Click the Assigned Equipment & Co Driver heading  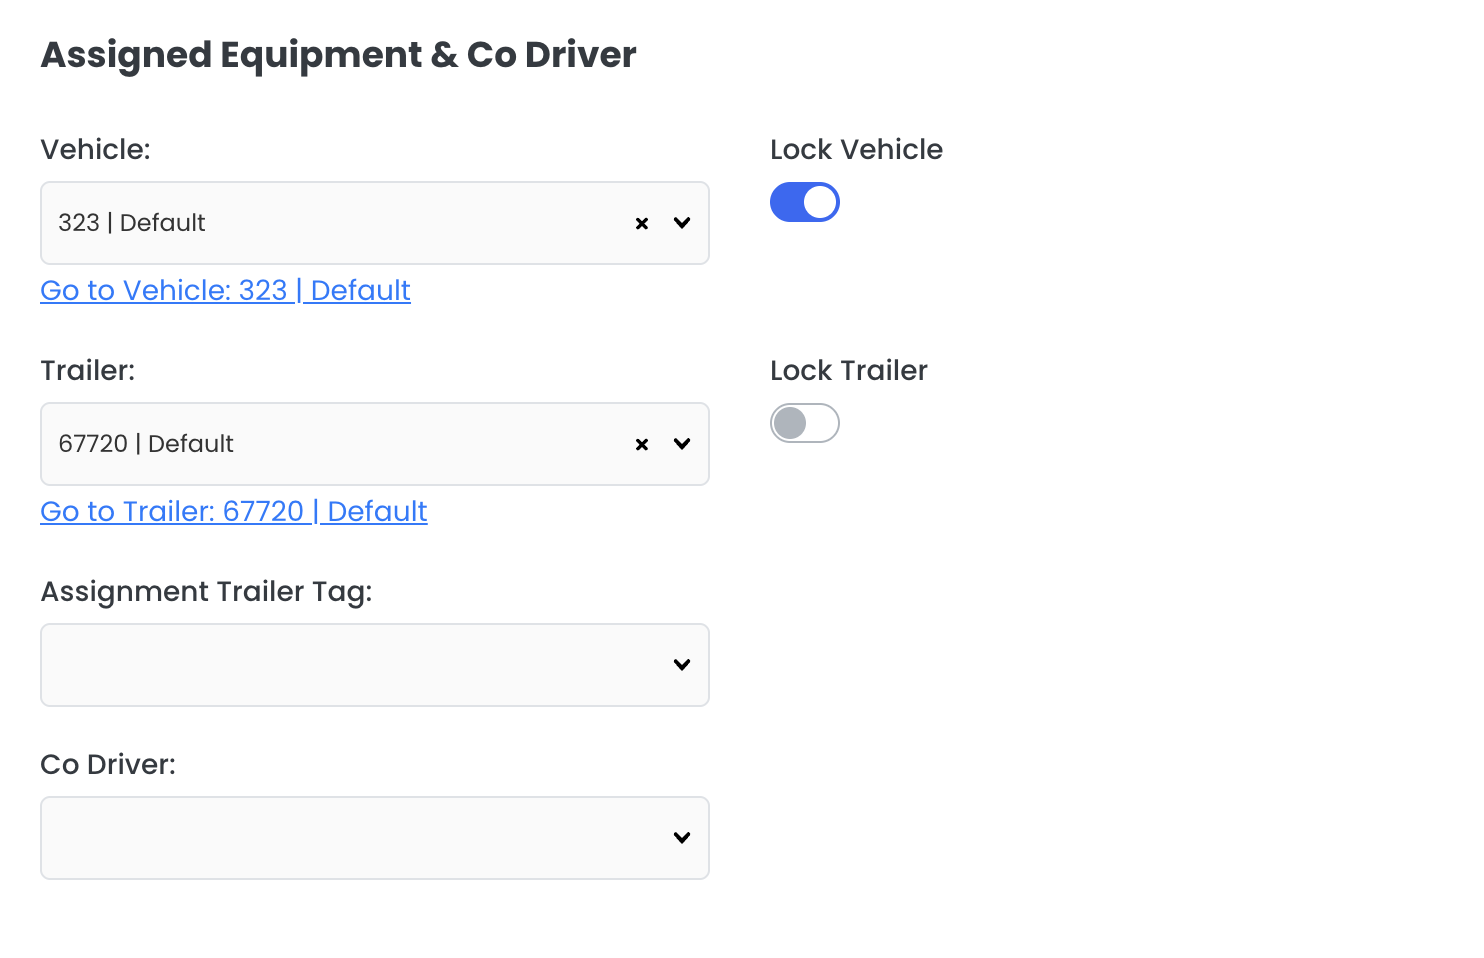click(x=338, y=55)
